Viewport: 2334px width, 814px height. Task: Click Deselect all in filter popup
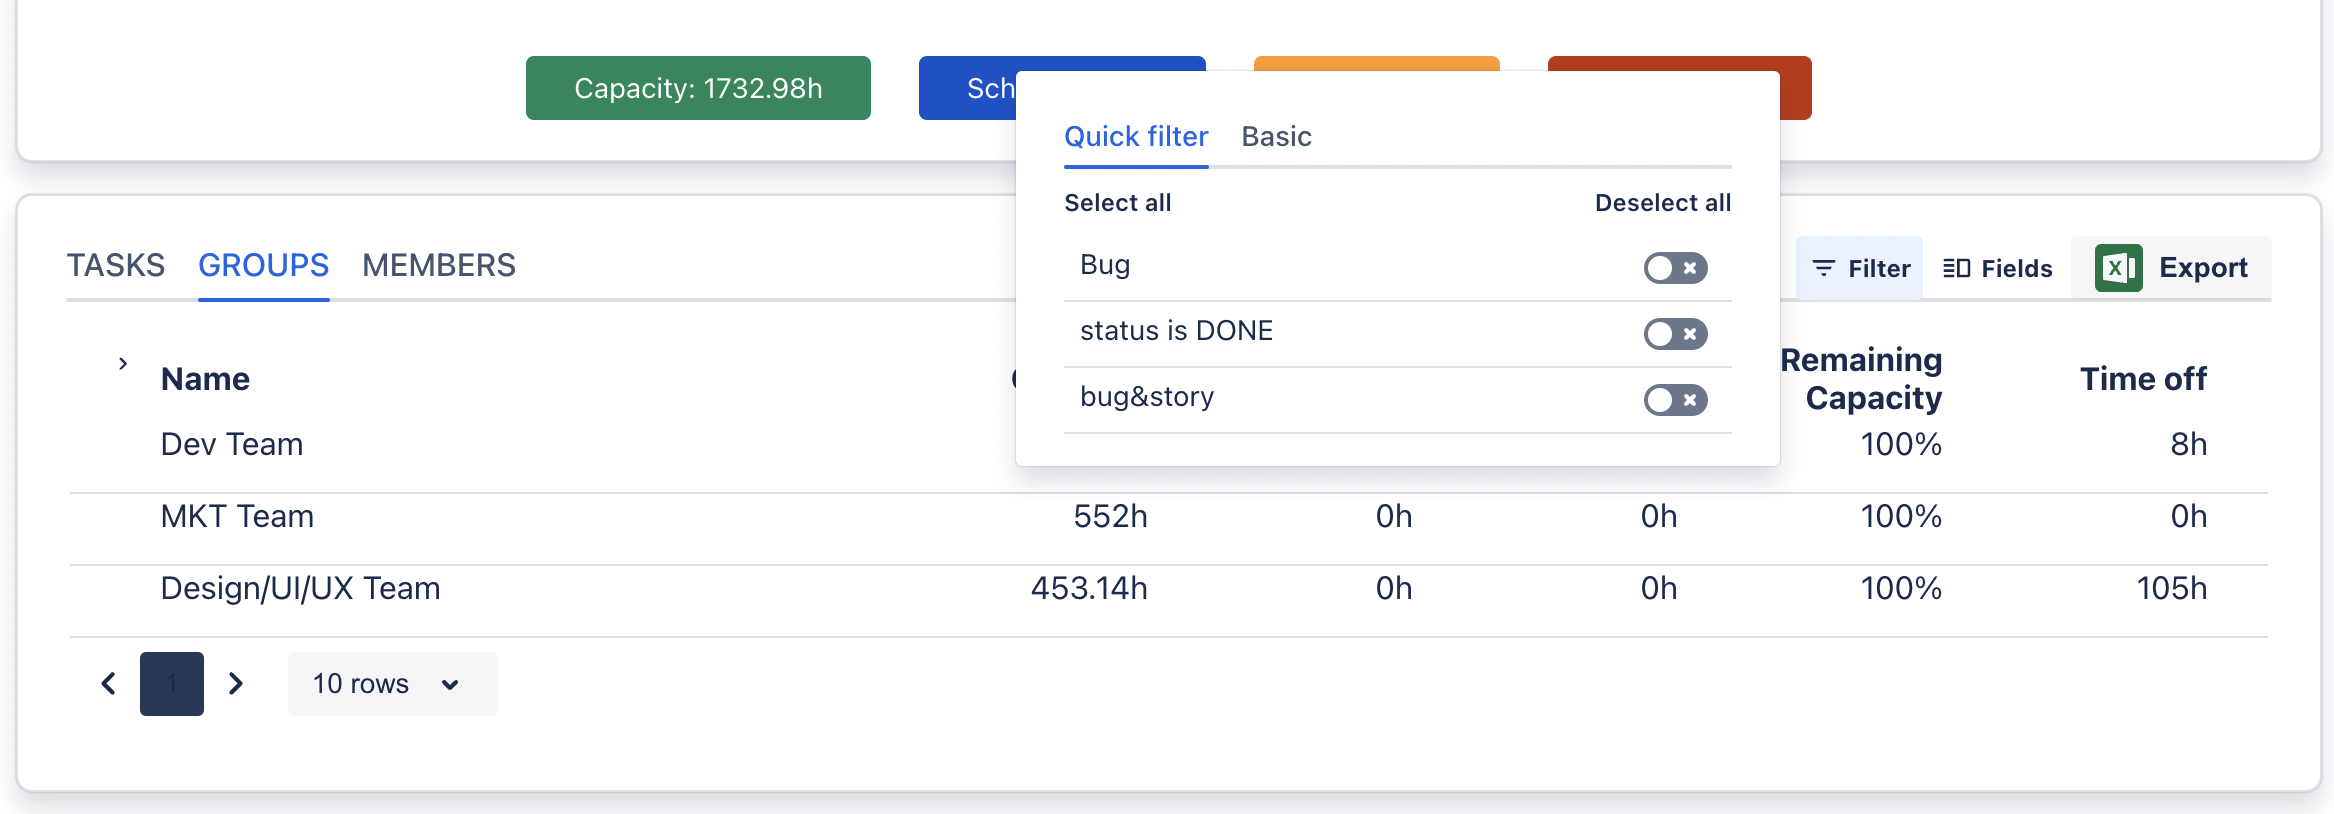click(x=1662, y=203)
